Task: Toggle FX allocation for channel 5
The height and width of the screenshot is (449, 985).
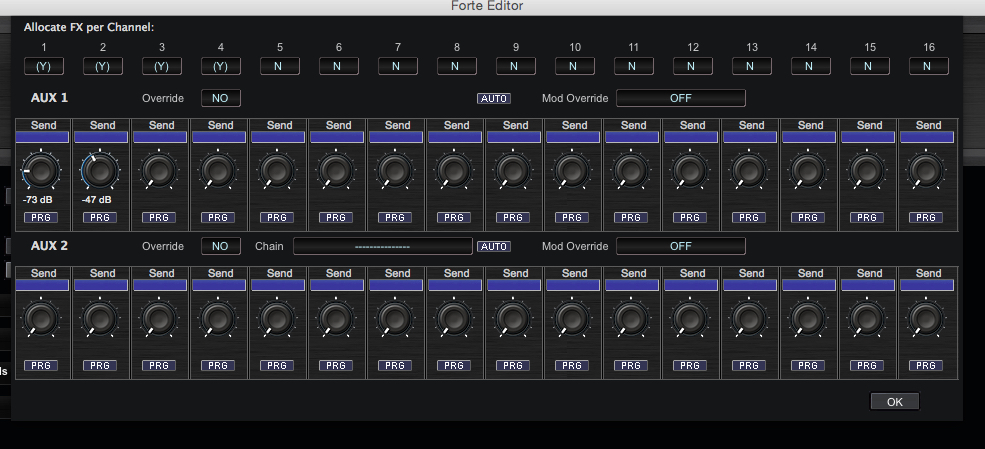Action: pyautogui.click(x=280, y=66)
